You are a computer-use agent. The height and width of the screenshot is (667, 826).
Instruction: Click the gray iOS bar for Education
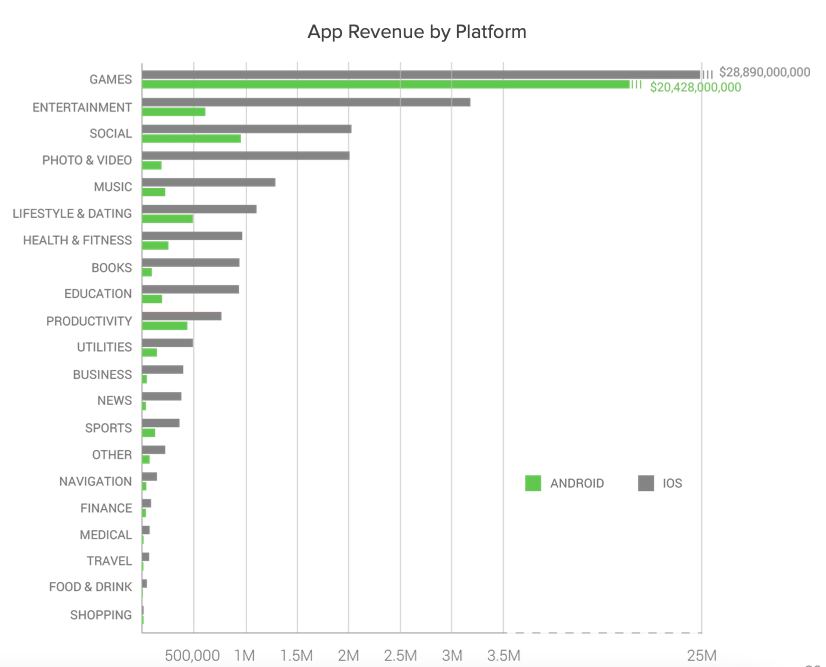point(190,289)
